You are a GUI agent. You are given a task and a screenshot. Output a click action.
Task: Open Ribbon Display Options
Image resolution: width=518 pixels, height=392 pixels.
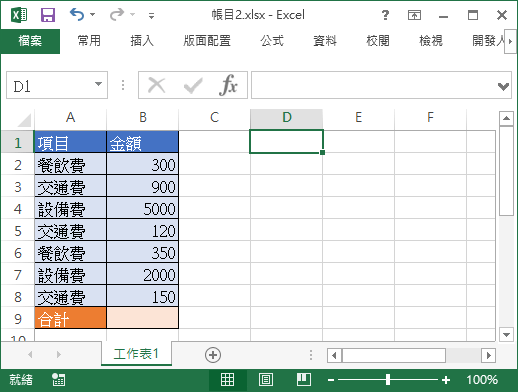click(x=414, y=15)
